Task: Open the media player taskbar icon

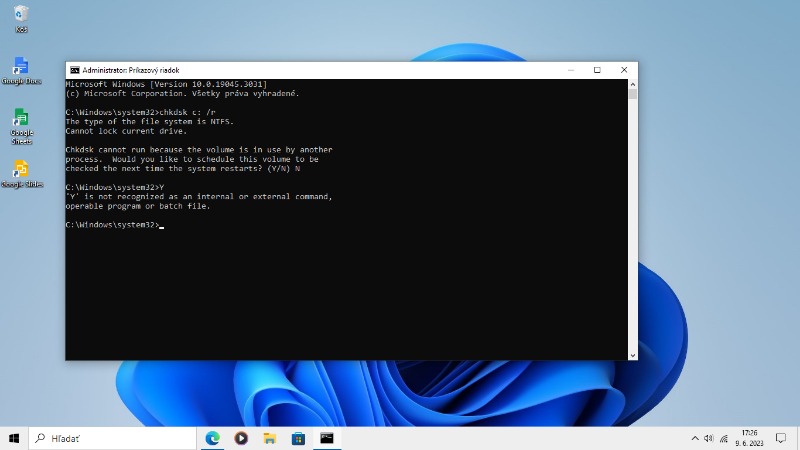Action: coord(241,438)
